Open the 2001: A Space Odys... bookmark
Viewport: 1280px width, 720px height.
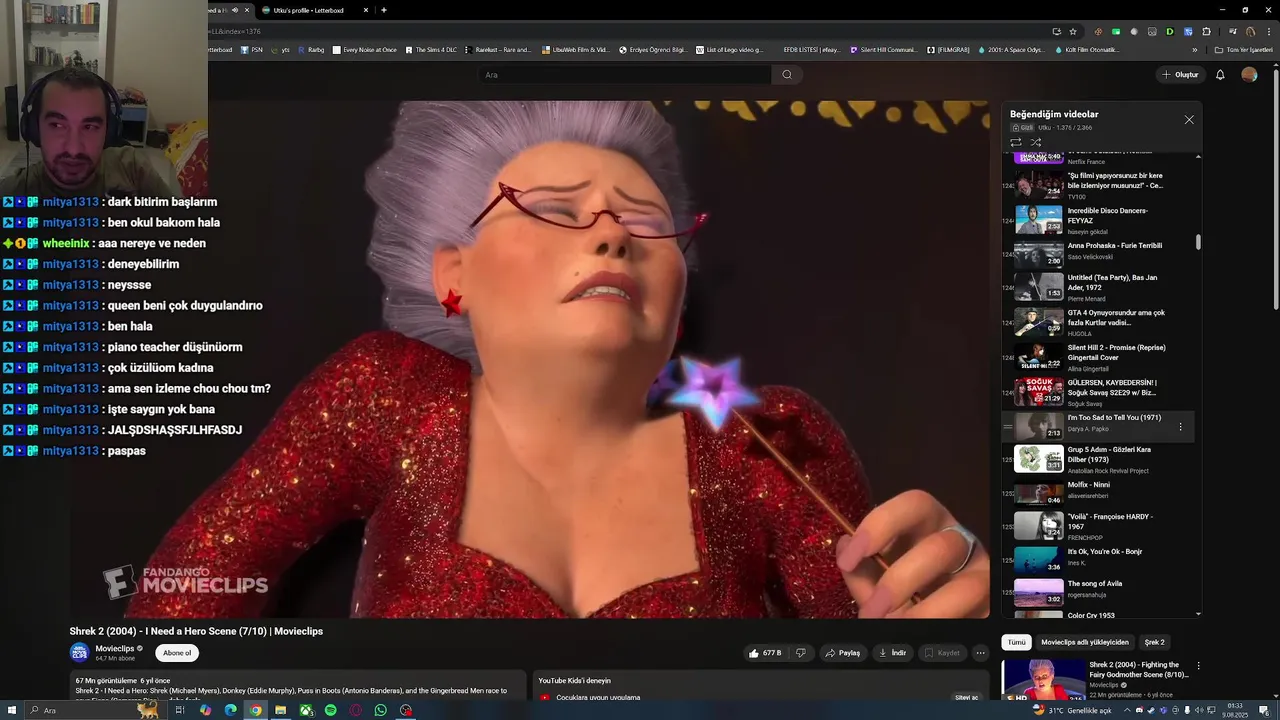[1010, 49]
